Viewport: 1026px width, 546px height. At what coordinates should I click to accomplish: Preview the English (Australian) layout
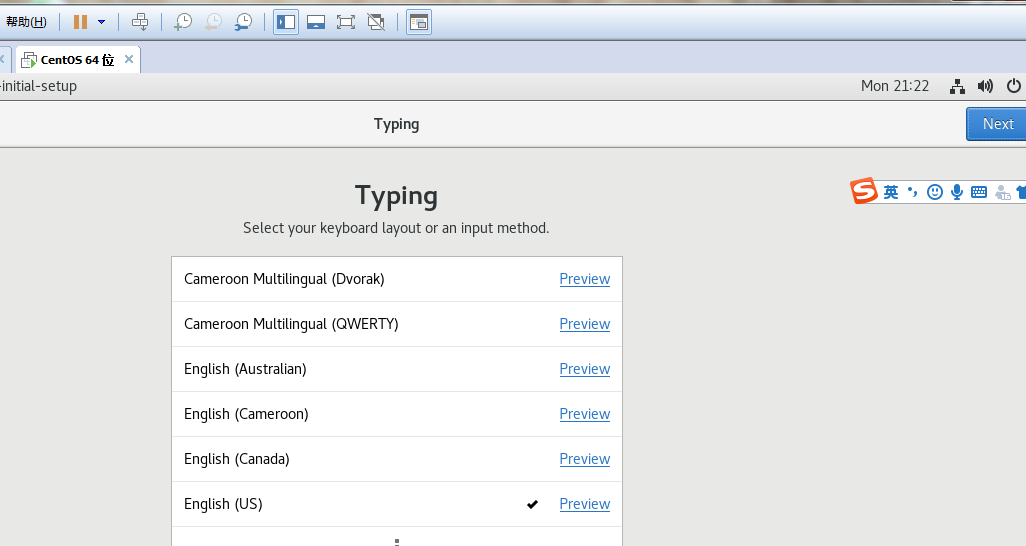click(x=584, y=370)
